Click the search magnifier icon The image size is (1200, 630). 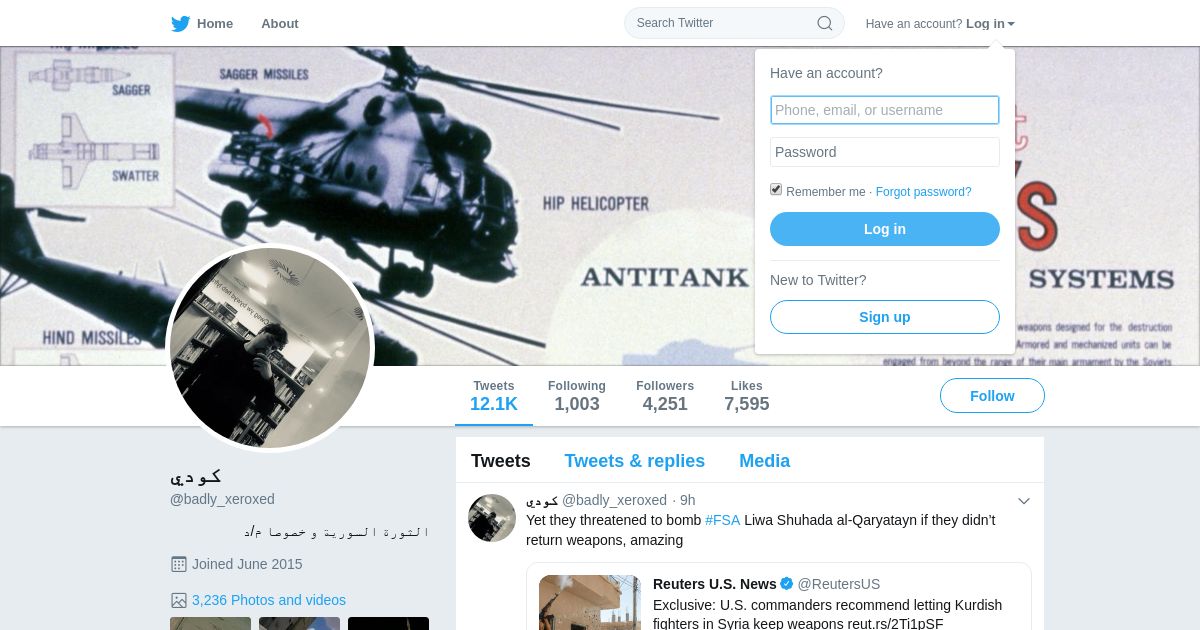point(825,23)
